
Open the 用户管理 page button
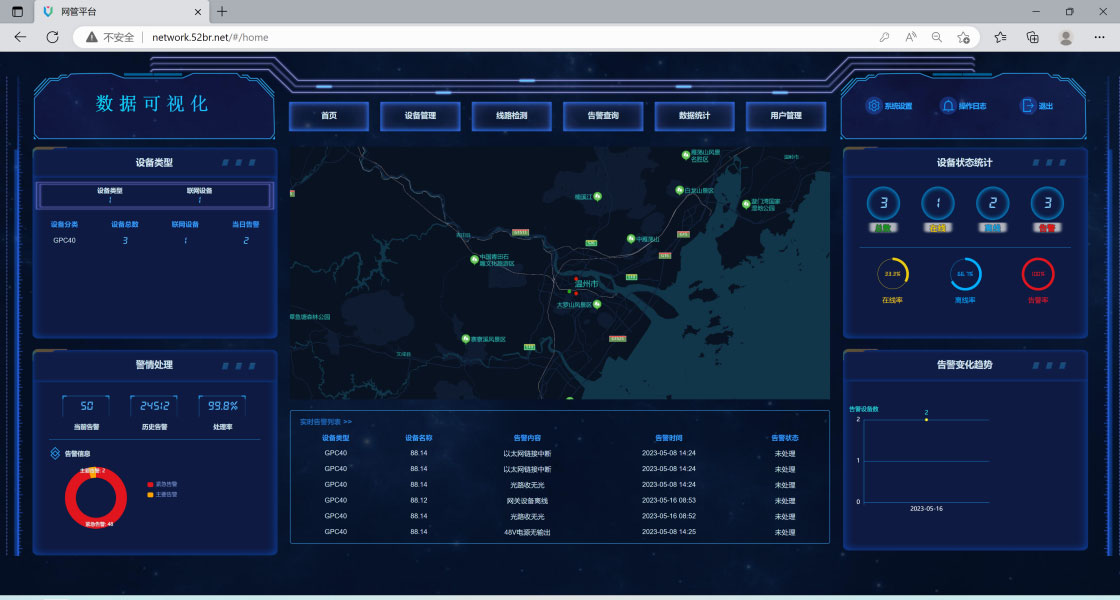pos(786,116)
